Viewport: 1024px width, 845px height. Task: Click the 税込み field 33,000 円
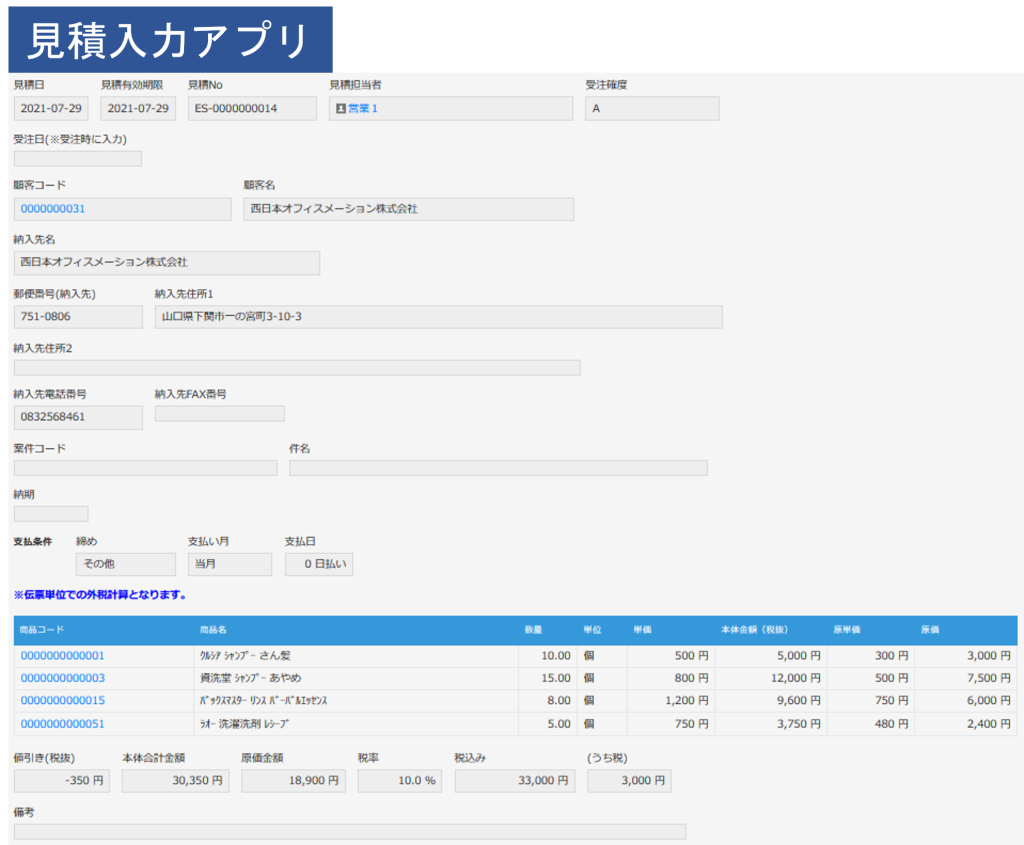pyautogui.click(x=515, y=781)
